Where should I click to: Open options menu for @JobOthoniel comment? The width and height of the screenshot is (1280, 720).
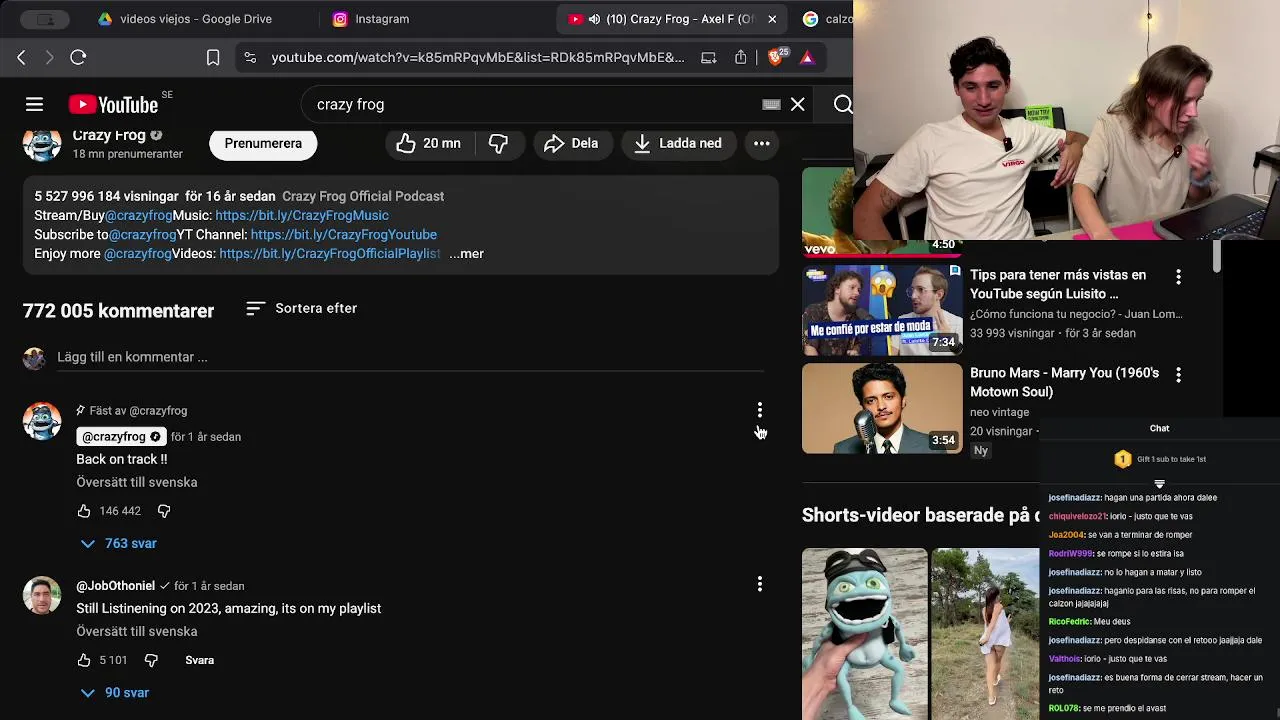(x=760, y=584)
